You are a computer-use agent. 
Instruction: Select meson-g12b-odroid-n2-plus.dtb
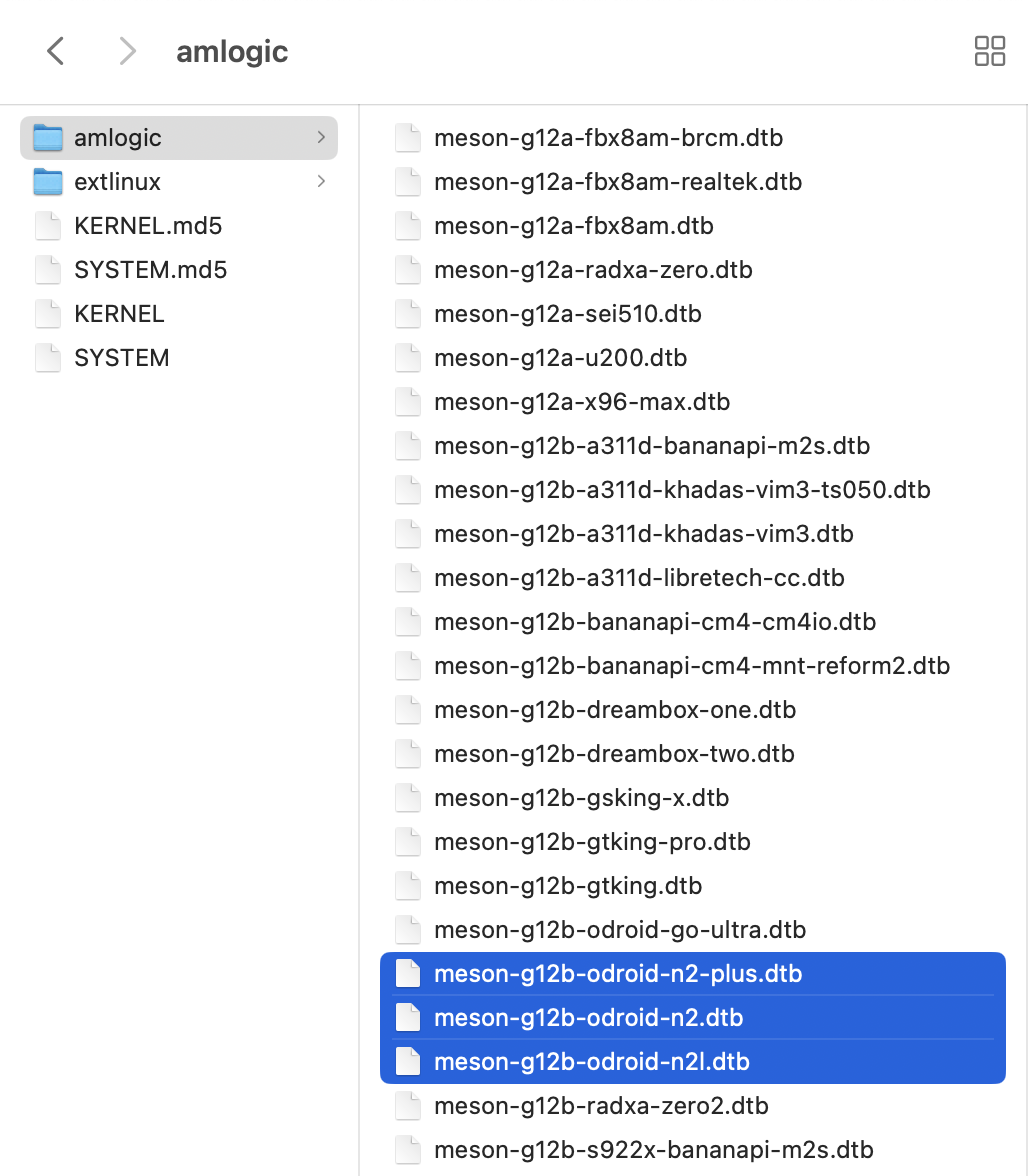click(618, 974)
